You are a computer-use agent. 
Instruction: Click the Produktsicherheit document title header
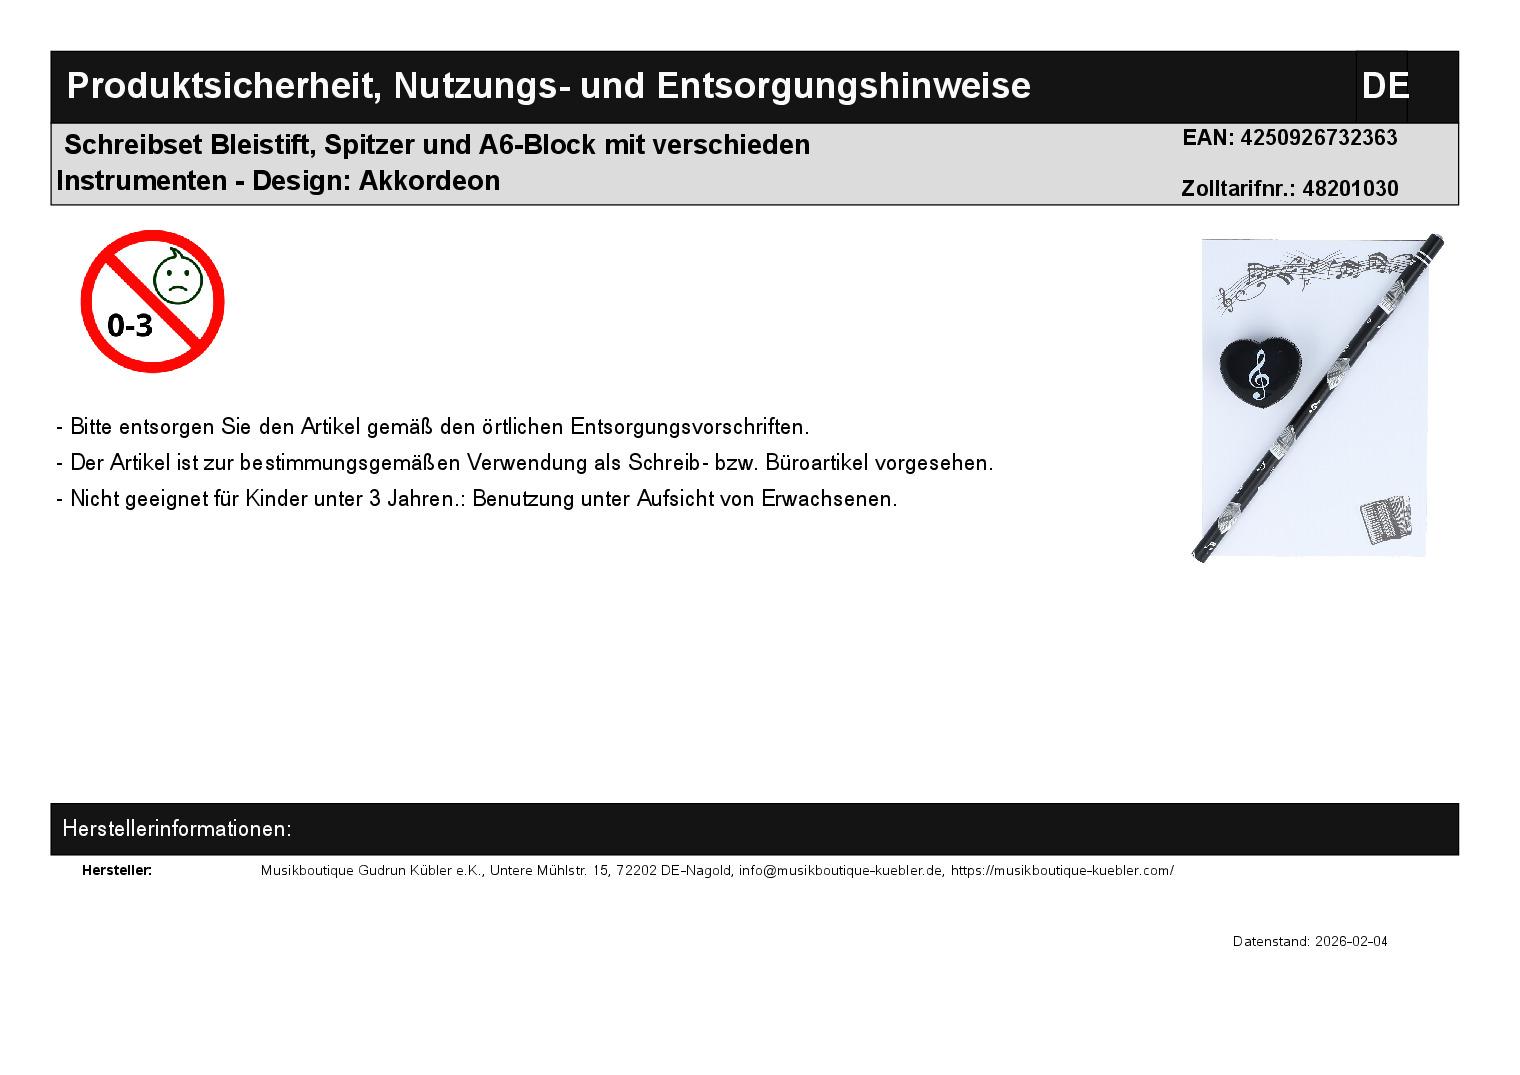(548, 86)
